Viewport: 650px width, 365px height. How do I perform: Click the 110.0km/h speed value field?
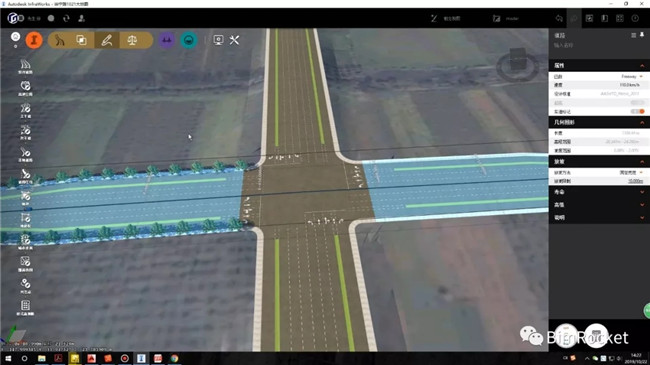tap(629, 85)
